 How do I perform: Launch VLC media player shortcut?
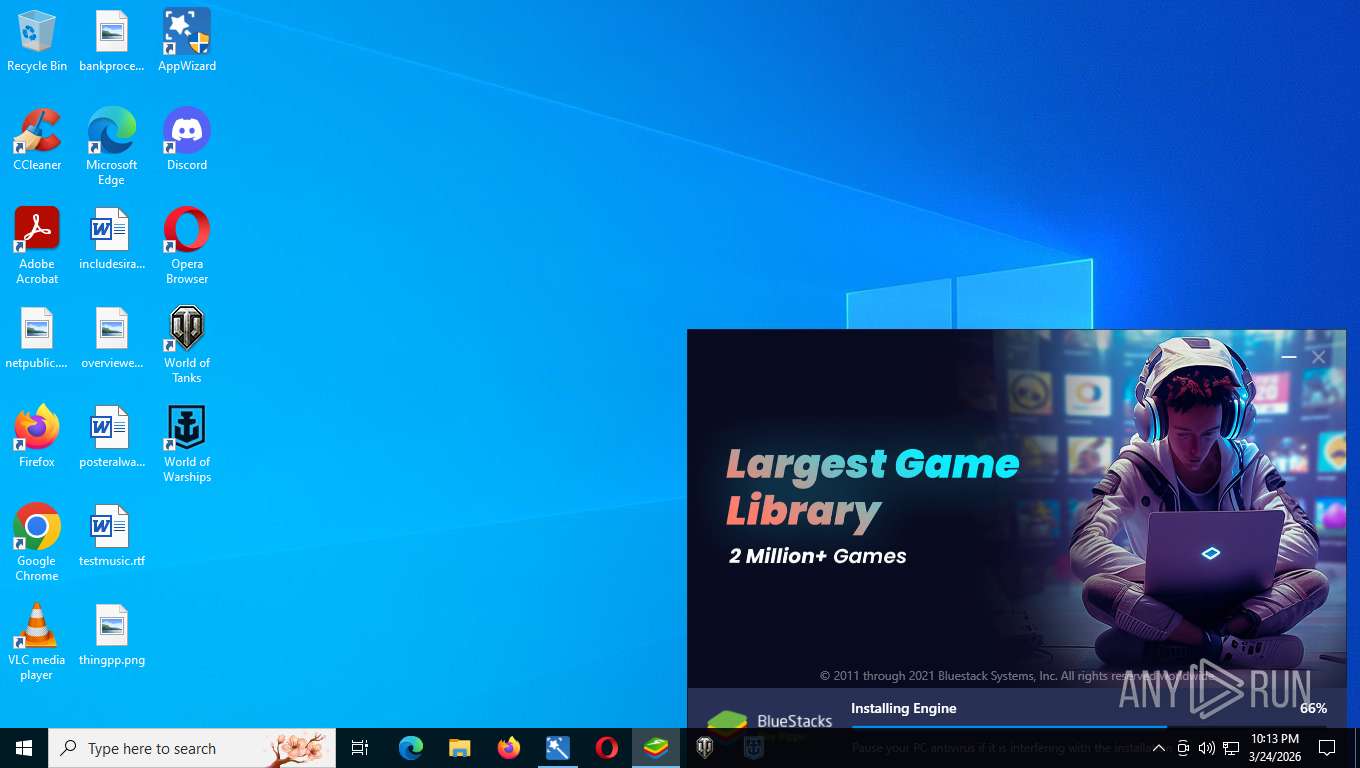point(37,642)
